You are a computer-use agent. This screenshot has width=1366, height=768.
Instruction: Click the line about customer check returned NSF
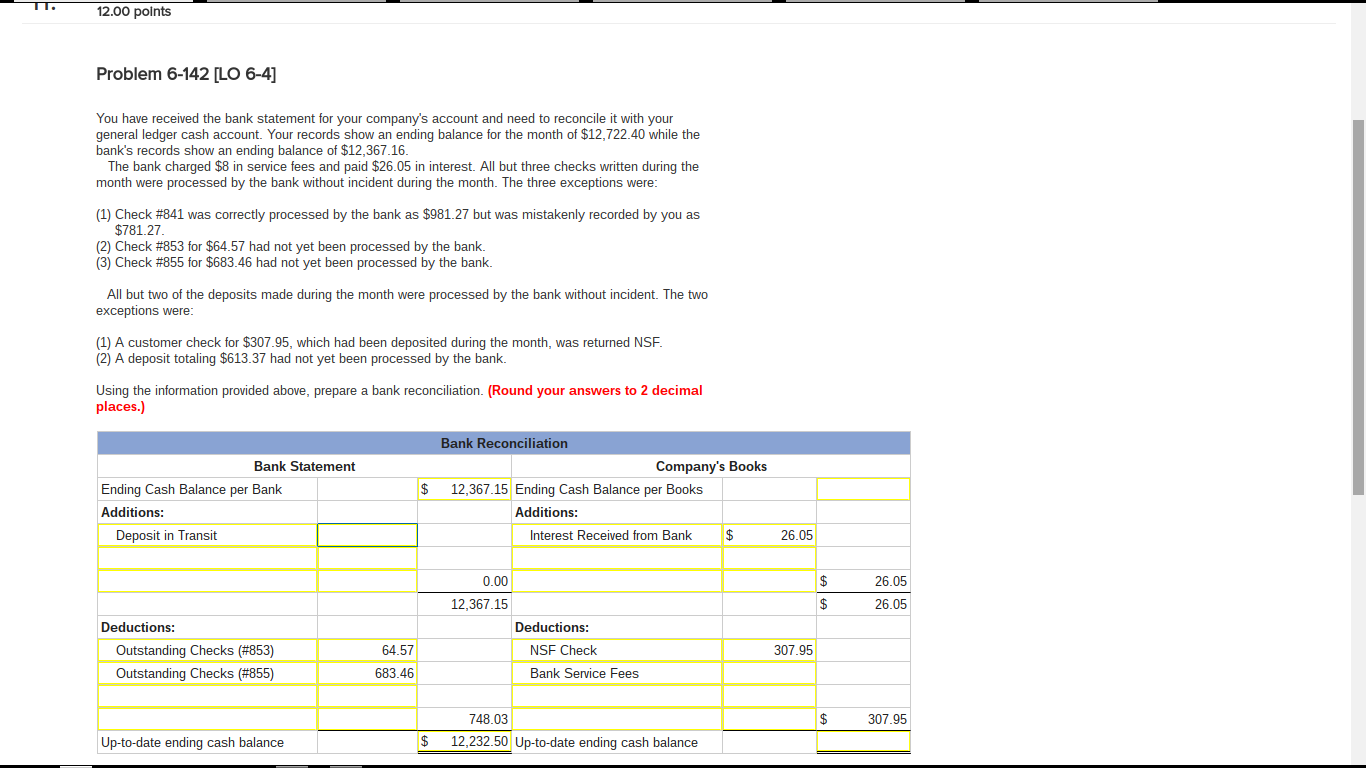[x=379, y=342]
